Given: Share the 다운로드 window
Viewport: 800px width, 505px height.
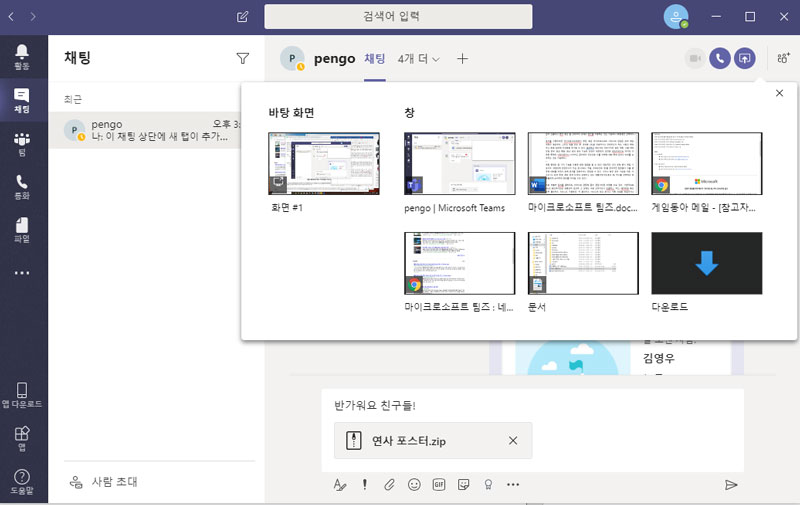Looking at the screenshot, I should coord(707,263).
